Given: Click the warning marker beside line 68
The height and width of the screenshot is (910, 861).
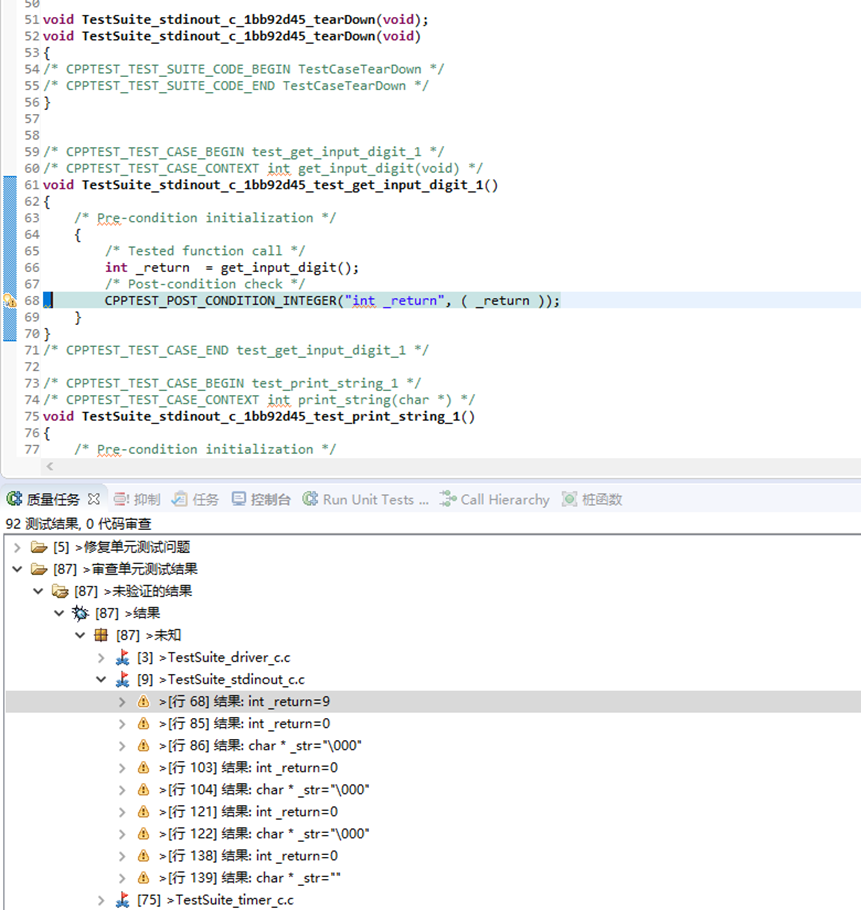Looking at the screenshot, I should pyautogui.click(x=8, y=300).
